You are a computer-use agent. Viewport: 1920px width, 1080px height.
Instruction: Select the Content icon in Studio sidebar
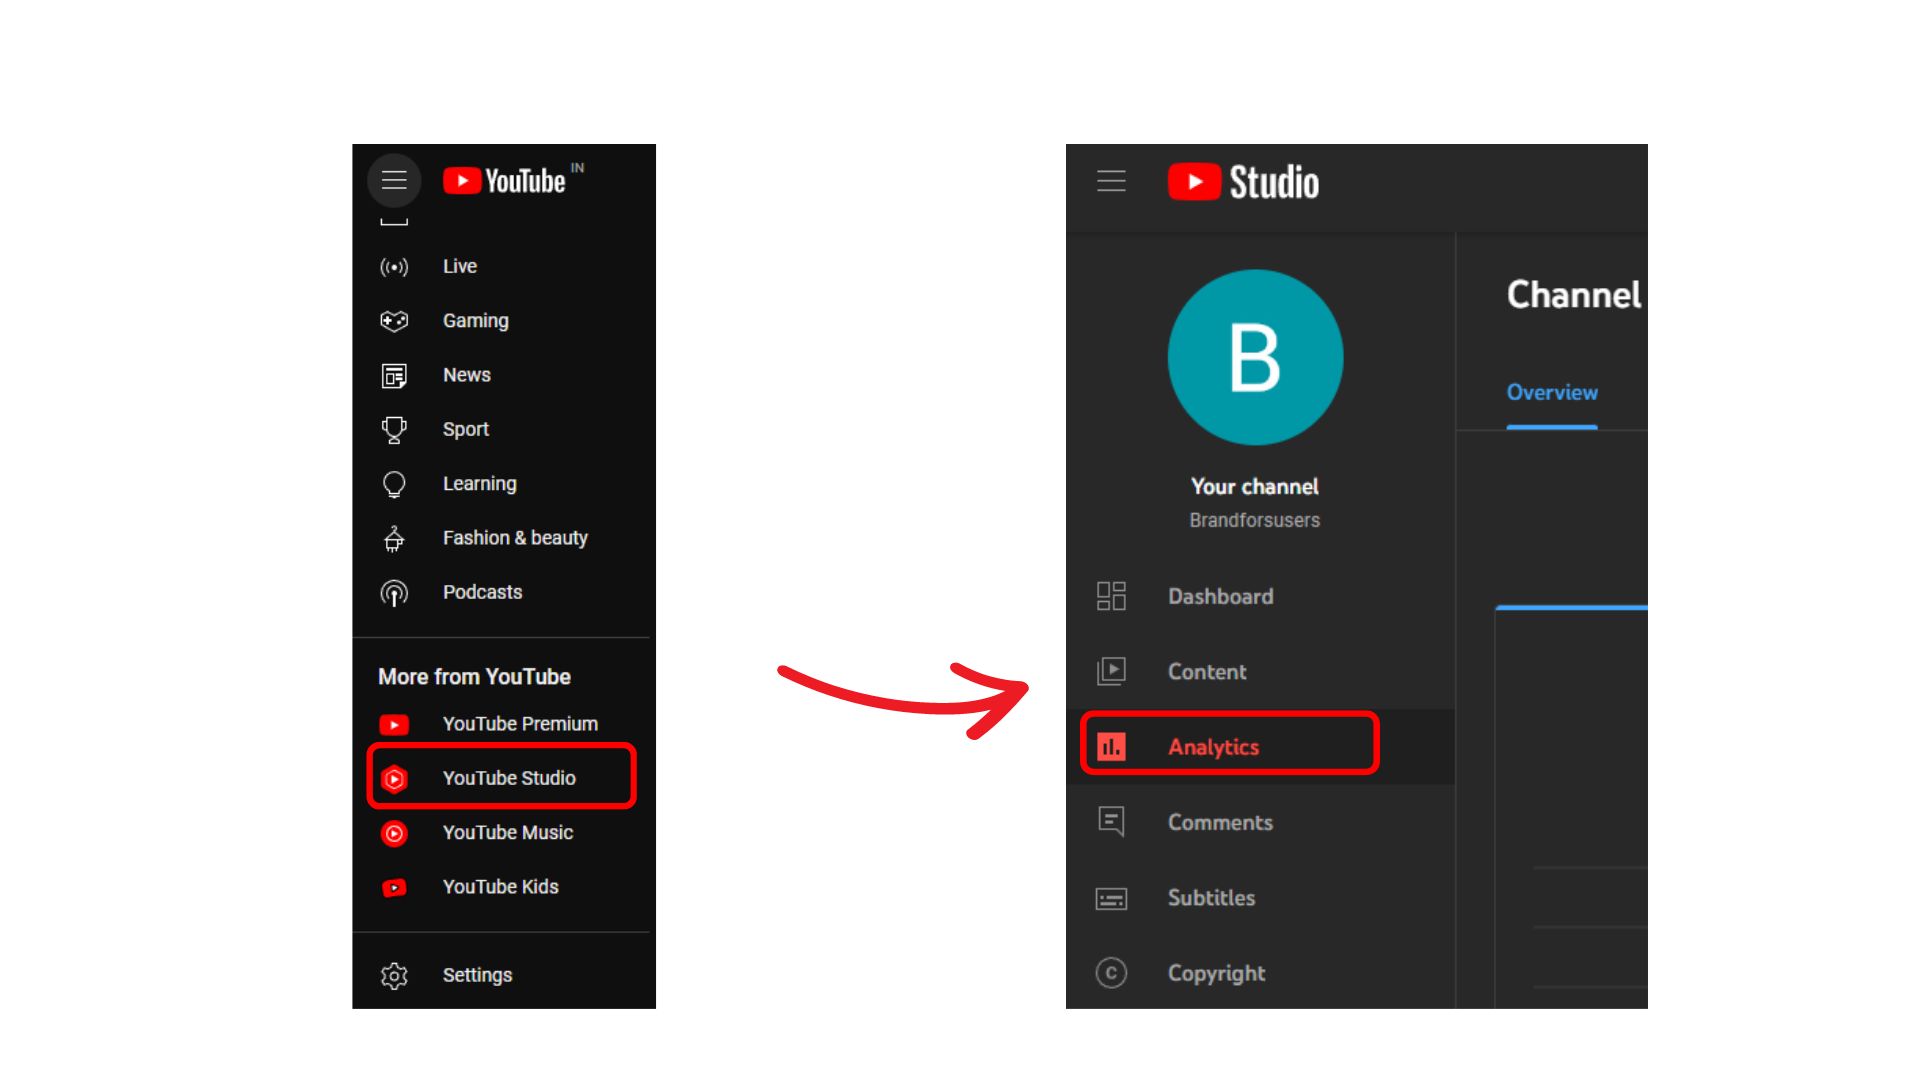point(1111,671)
